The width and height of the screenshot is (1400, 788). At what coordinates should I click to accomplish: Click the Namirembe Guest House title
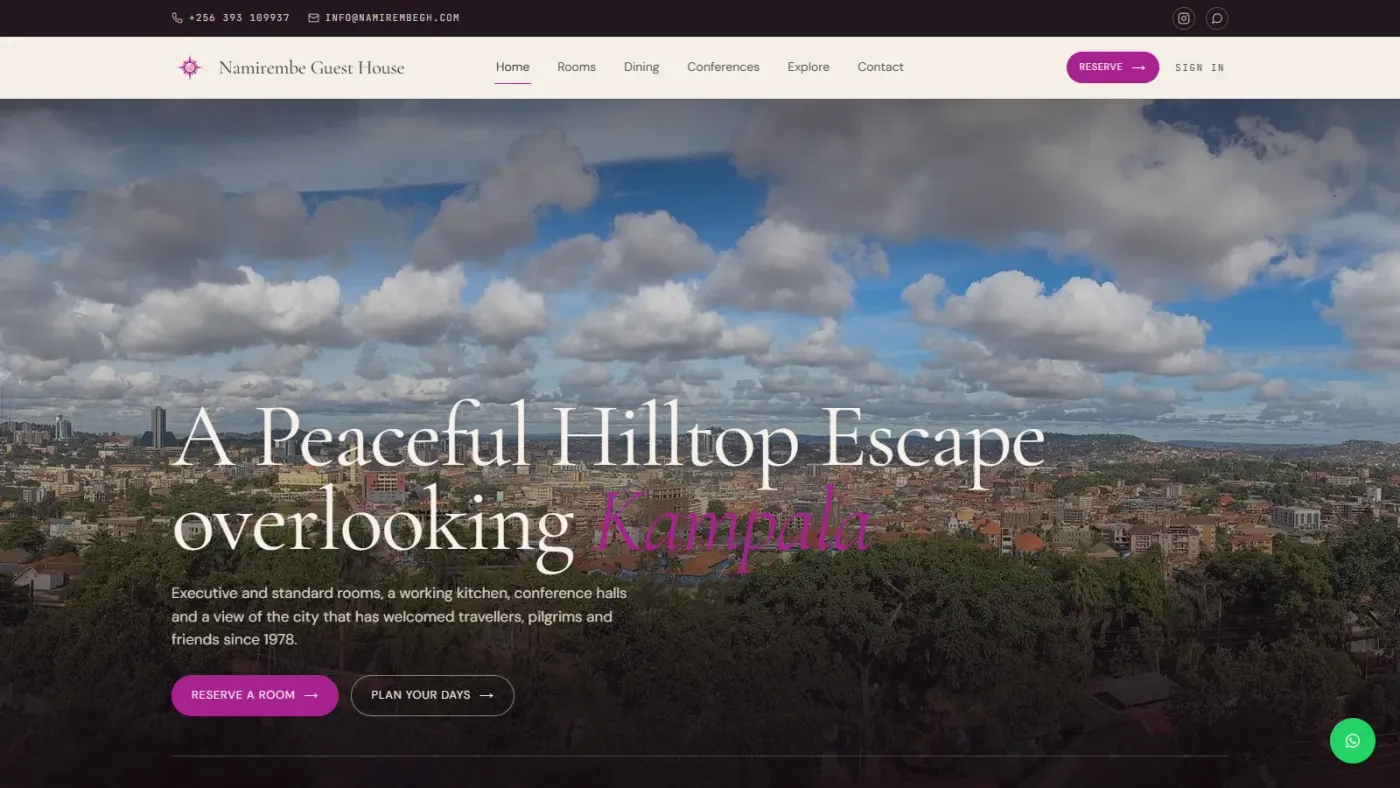point(312,68)
